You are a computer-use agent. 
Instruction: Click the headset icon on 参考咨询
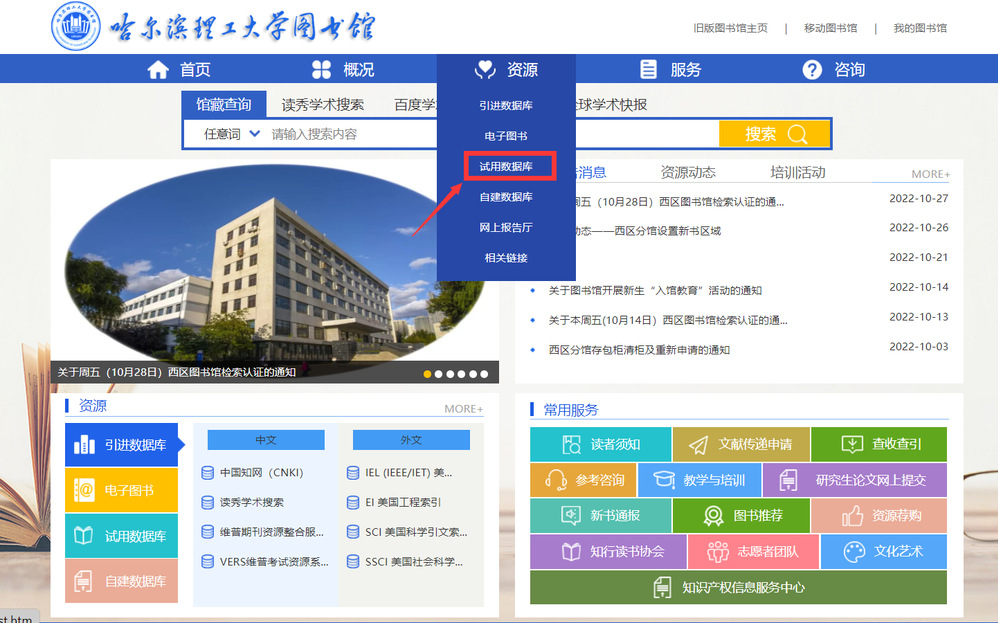[x=556, y=480]
